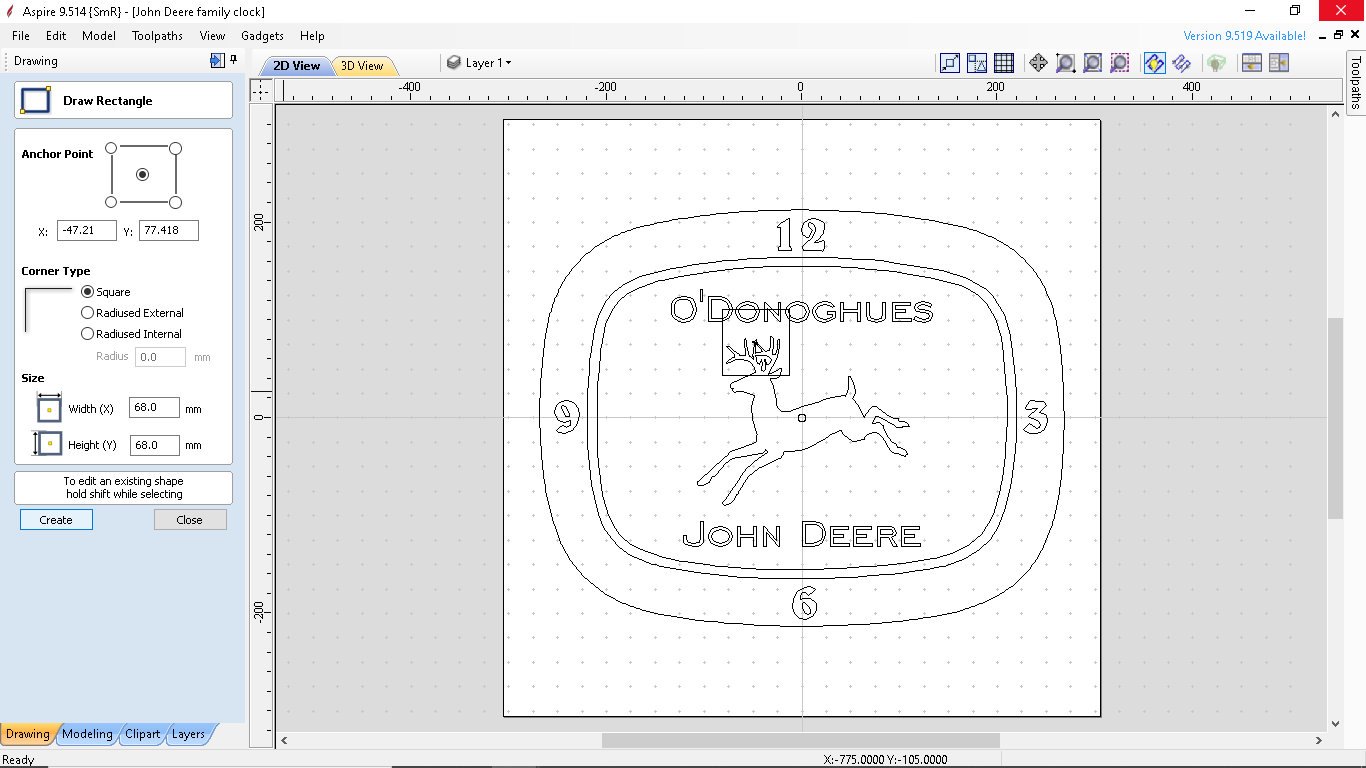This screenshot has height=768, width=1366.
Task: Click the Zoom to Drawing icon
Action: coord(1091,62)
